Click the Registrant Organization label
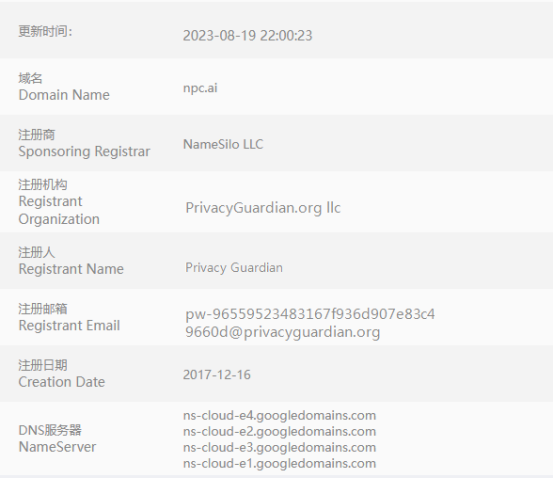 tap(59, 210)
